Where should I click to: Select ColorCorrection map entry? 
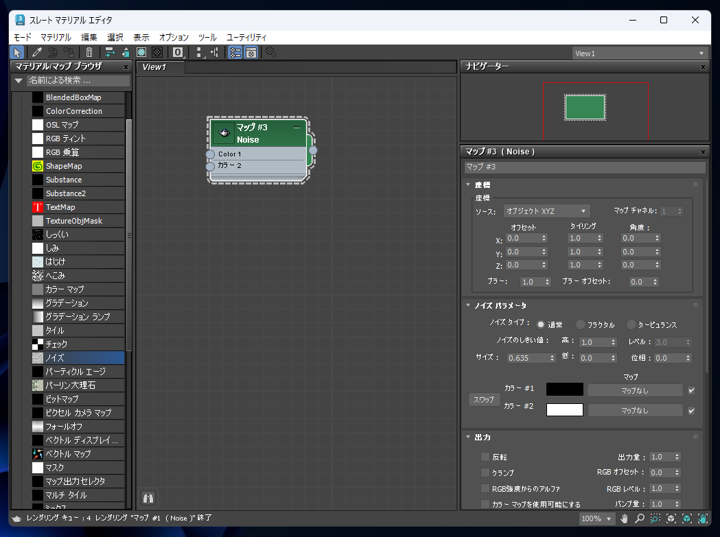click(78, 111)
